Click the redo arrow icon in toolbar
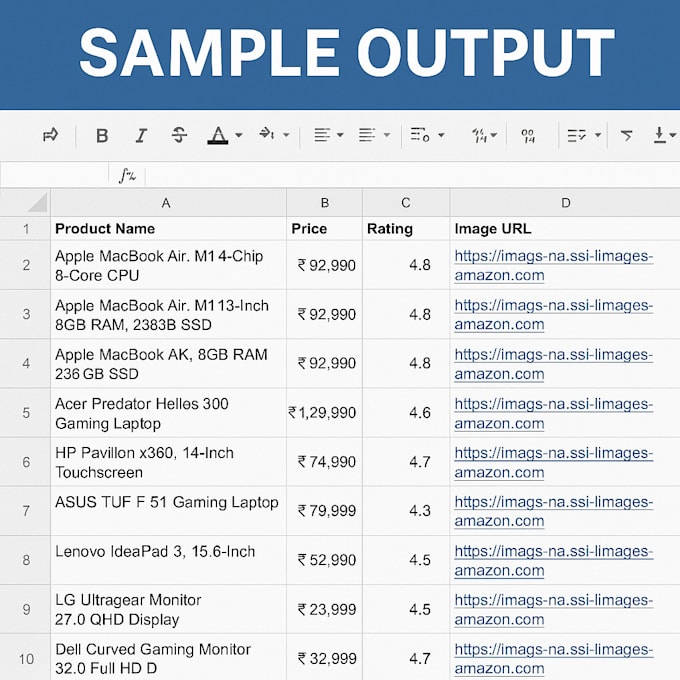This screenshot has width=680, height=680. pyautogui.click(x=51, y=135)
